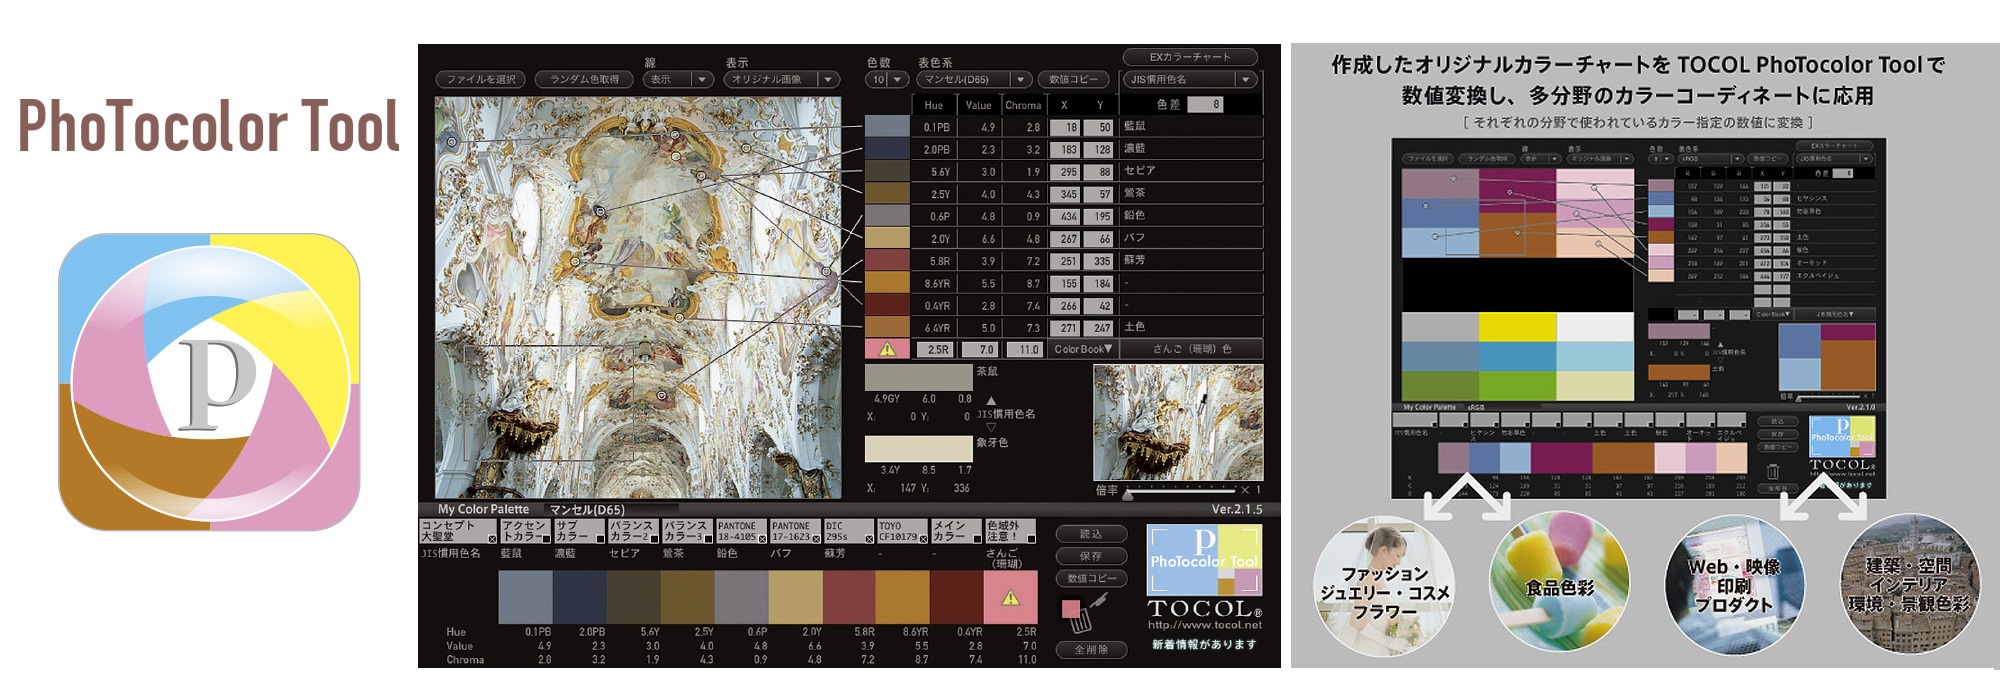2000x683 pixels.
Task: Click the warning icon on pink palette swatch
Action: [1010, 598]
